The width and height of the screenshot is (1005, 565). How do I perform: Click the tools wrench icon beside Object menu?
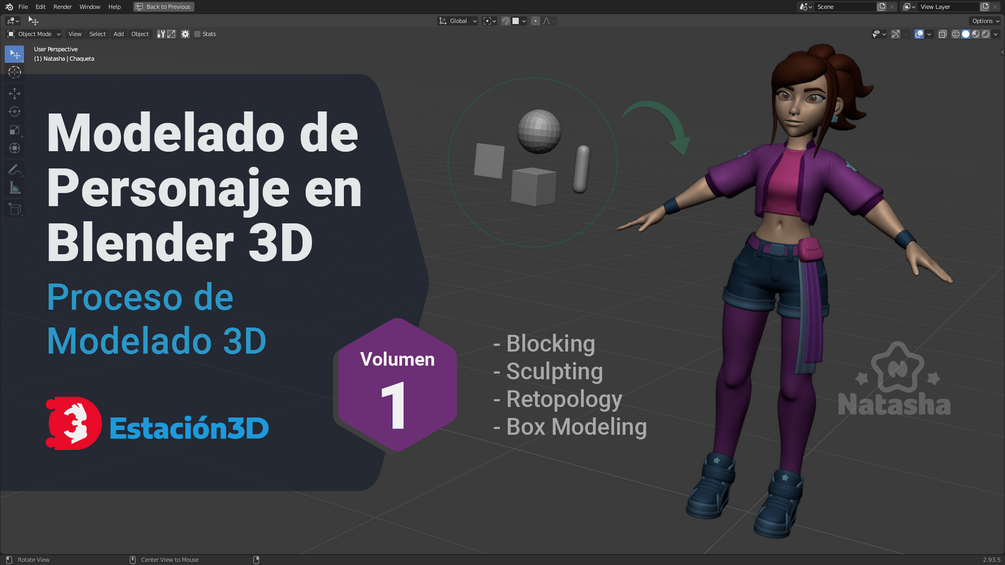tap(161, 34)
